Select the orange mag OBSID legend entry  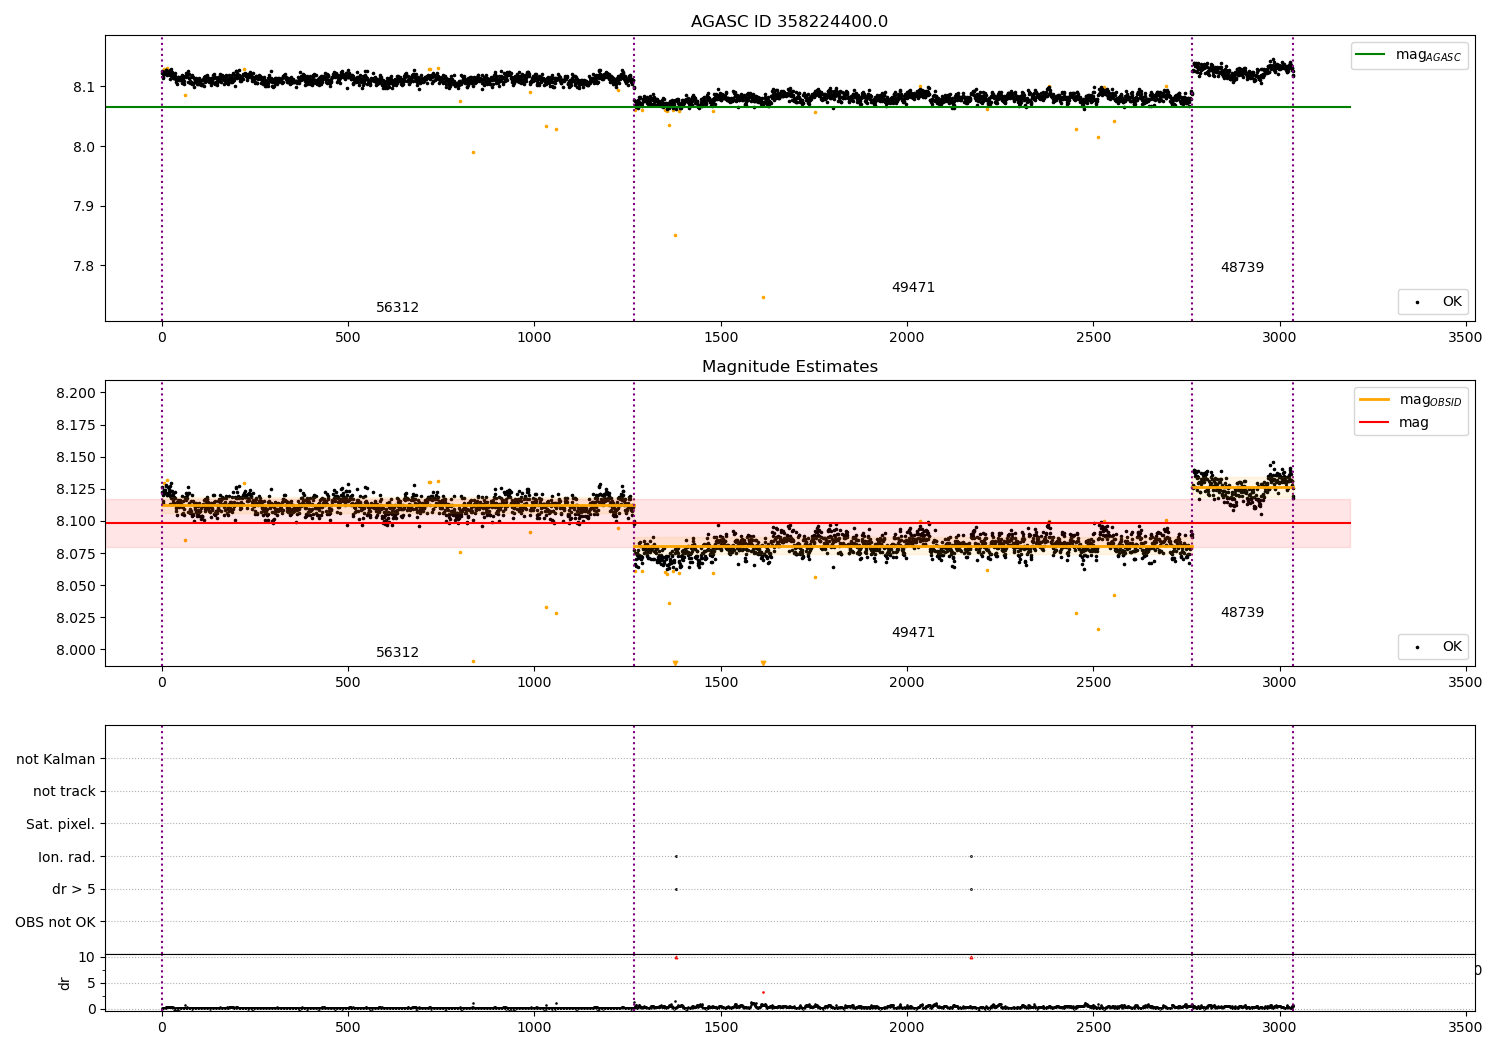(1410, 400)
